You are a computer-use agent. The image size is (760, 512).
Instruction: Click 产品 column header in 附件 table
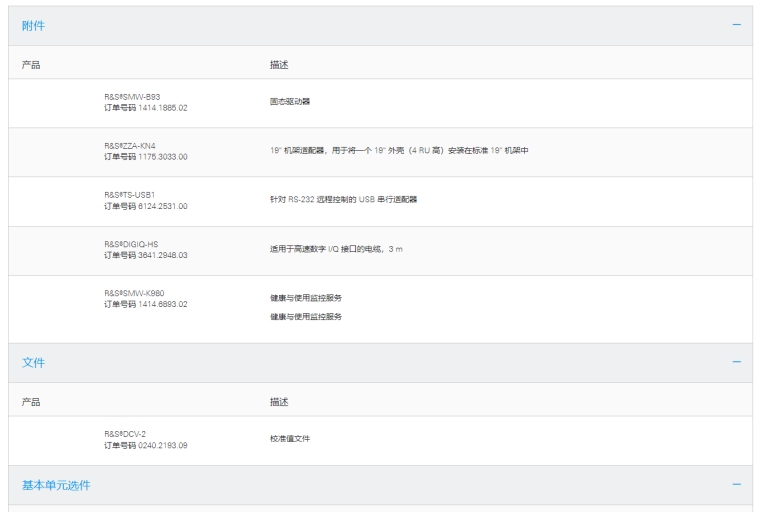coord(31,65)
